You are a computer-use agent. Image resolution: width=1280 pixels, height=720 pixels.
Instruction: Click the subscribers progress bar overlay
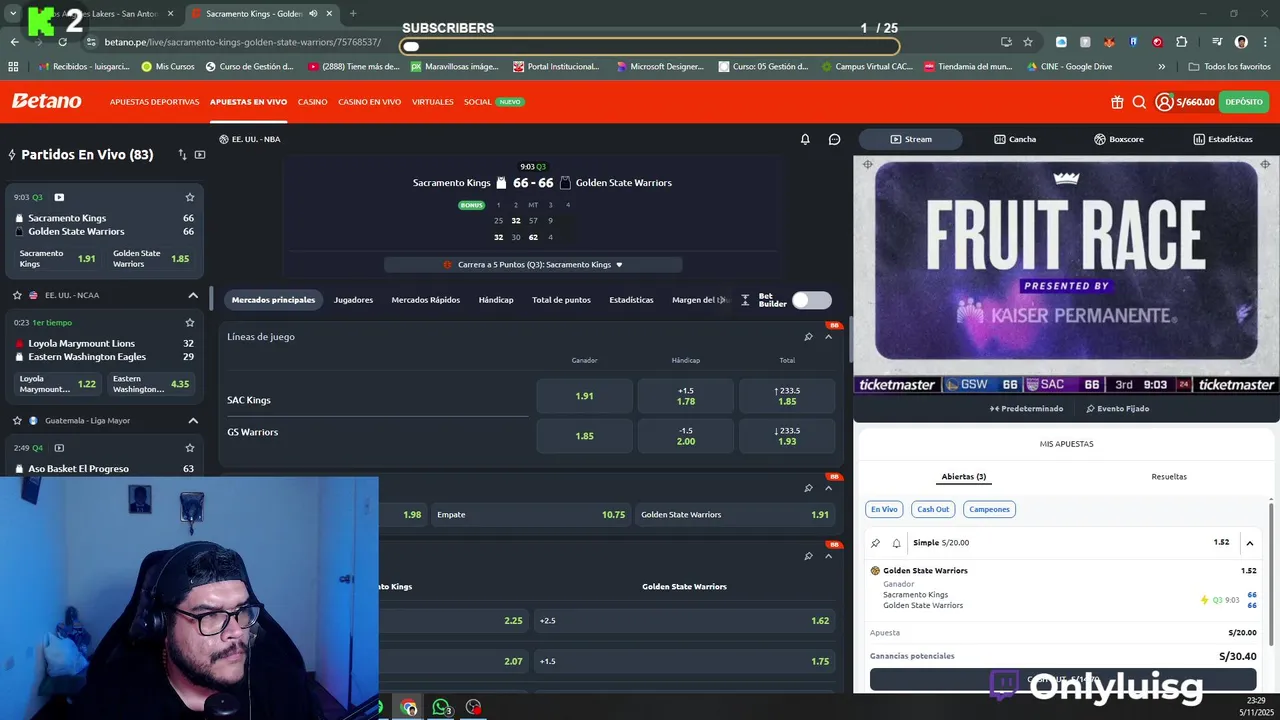click(x=649, y=46)
